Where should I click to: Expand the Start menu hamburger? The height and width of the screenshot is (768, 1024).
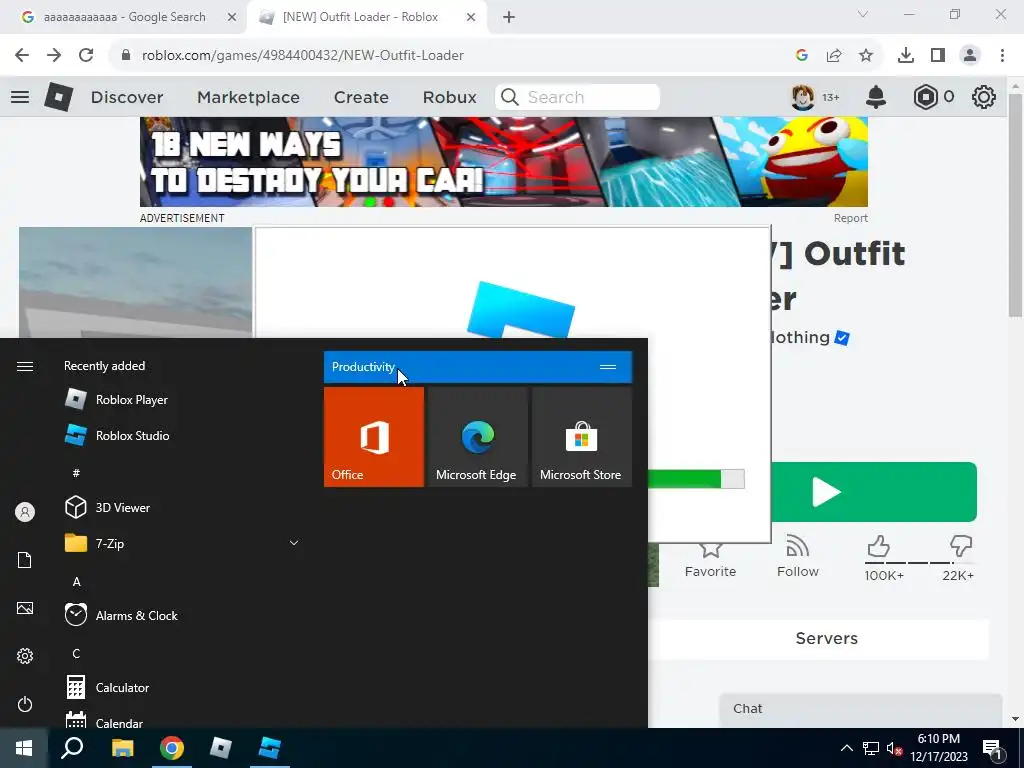click(x=25, y=366)
